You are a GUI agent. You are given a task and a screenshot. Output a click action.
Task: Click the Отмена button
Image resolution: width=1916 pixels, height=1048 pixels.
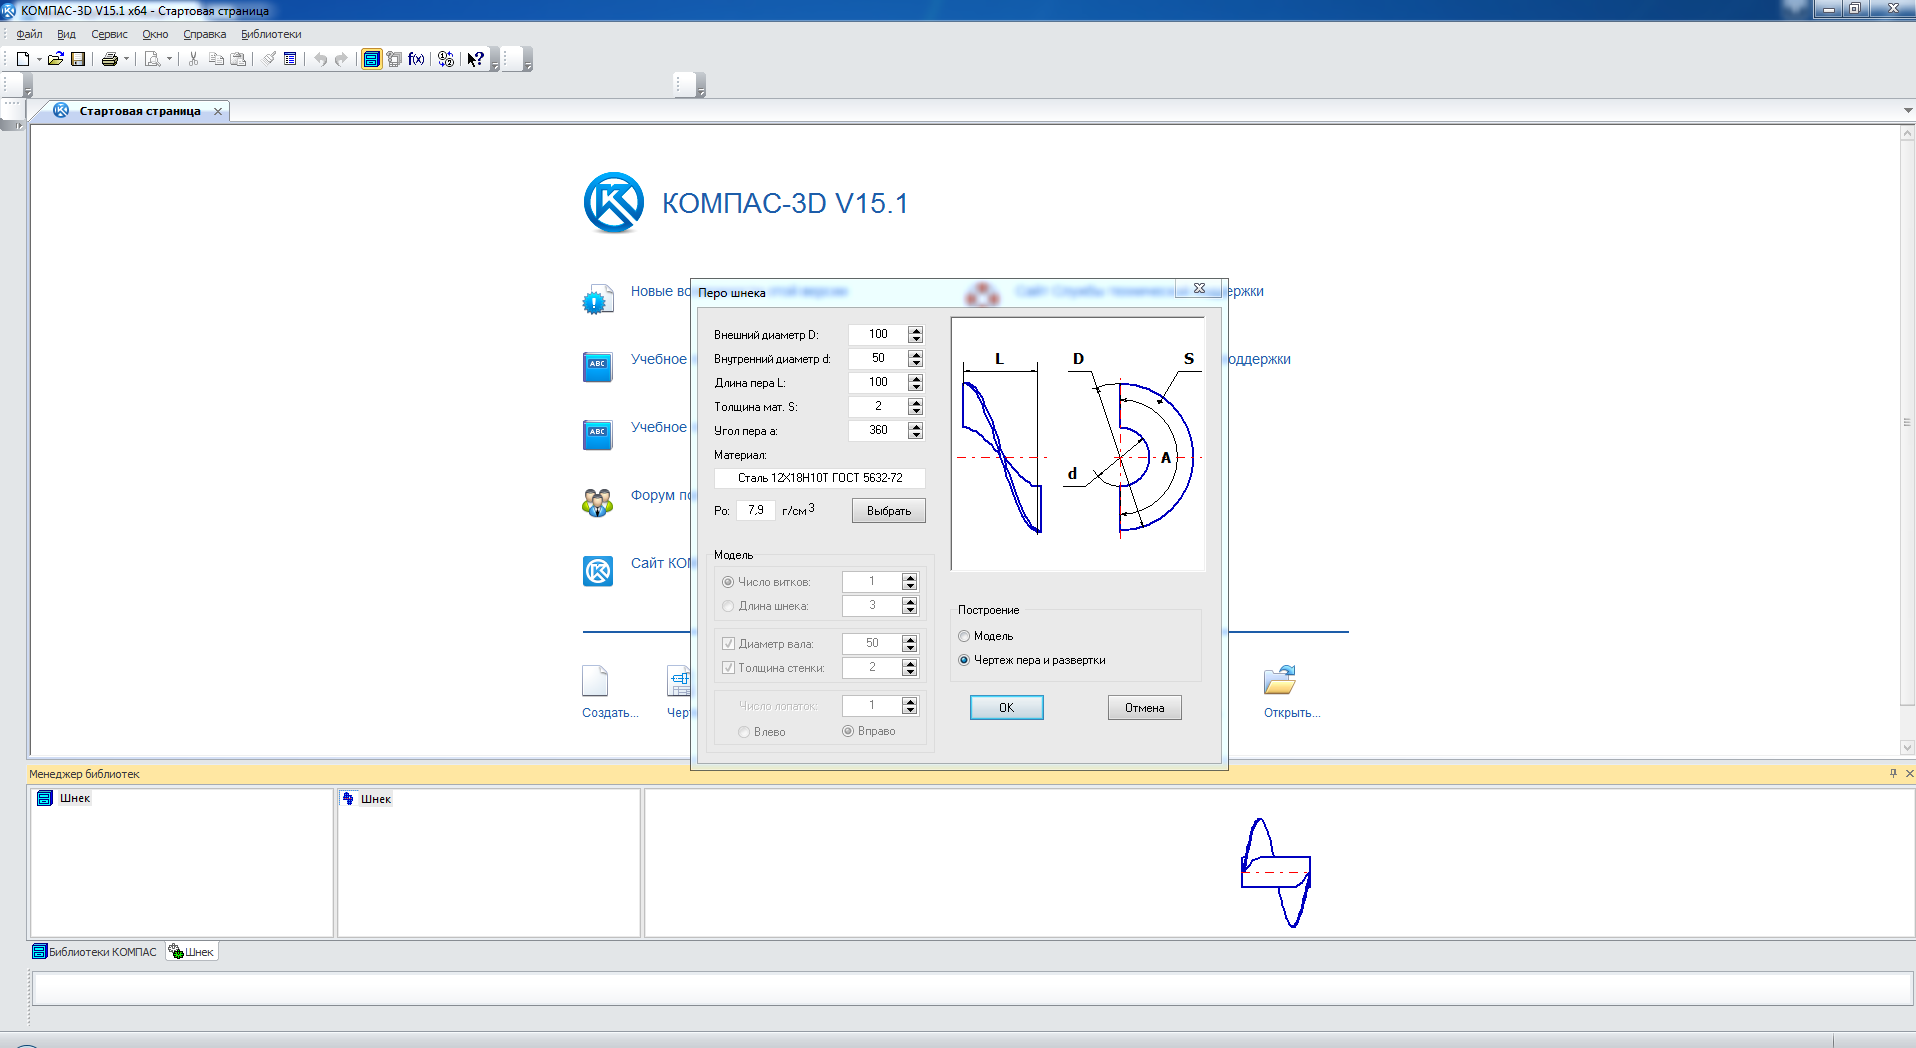pos(1145,708)
